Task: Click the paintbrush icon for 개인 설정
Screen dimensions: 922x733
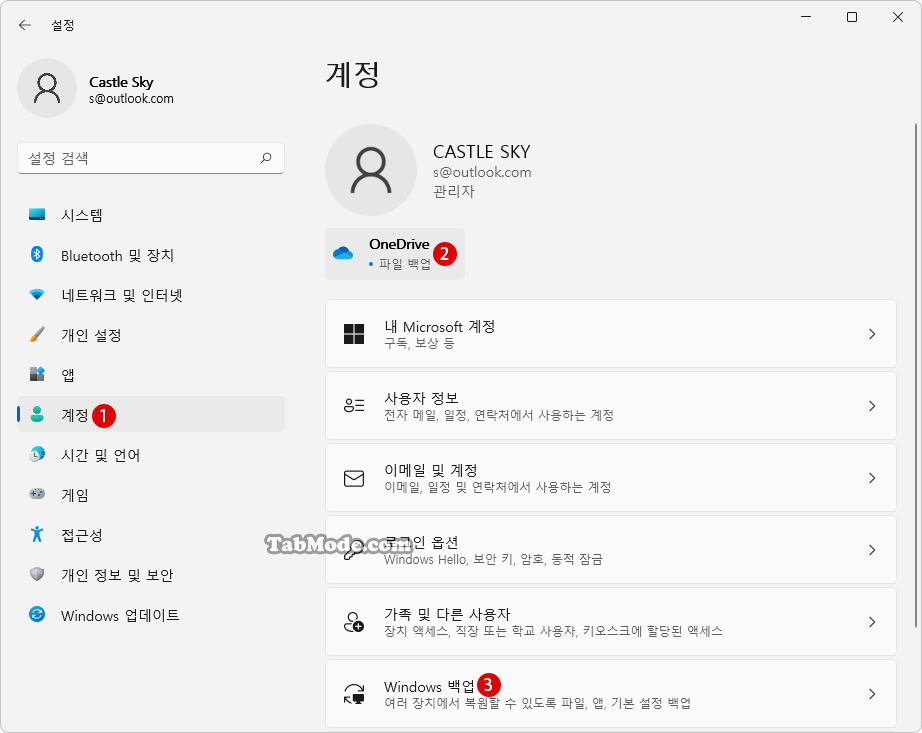Action: [37, 334]
